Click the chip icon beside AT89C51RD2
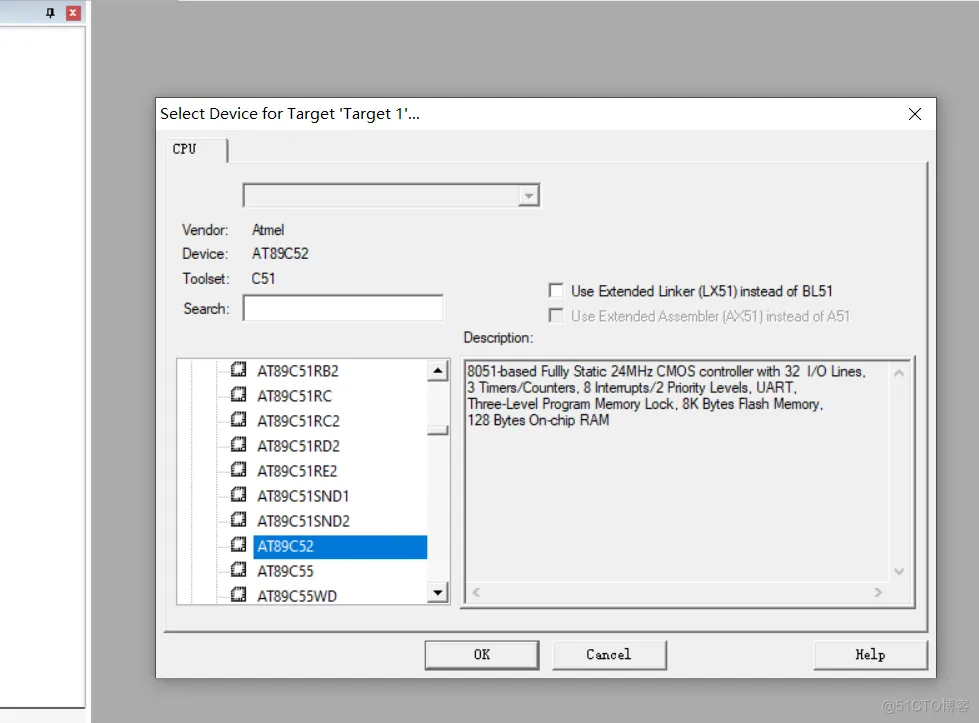Screen dimensions: 979x723 238,445
